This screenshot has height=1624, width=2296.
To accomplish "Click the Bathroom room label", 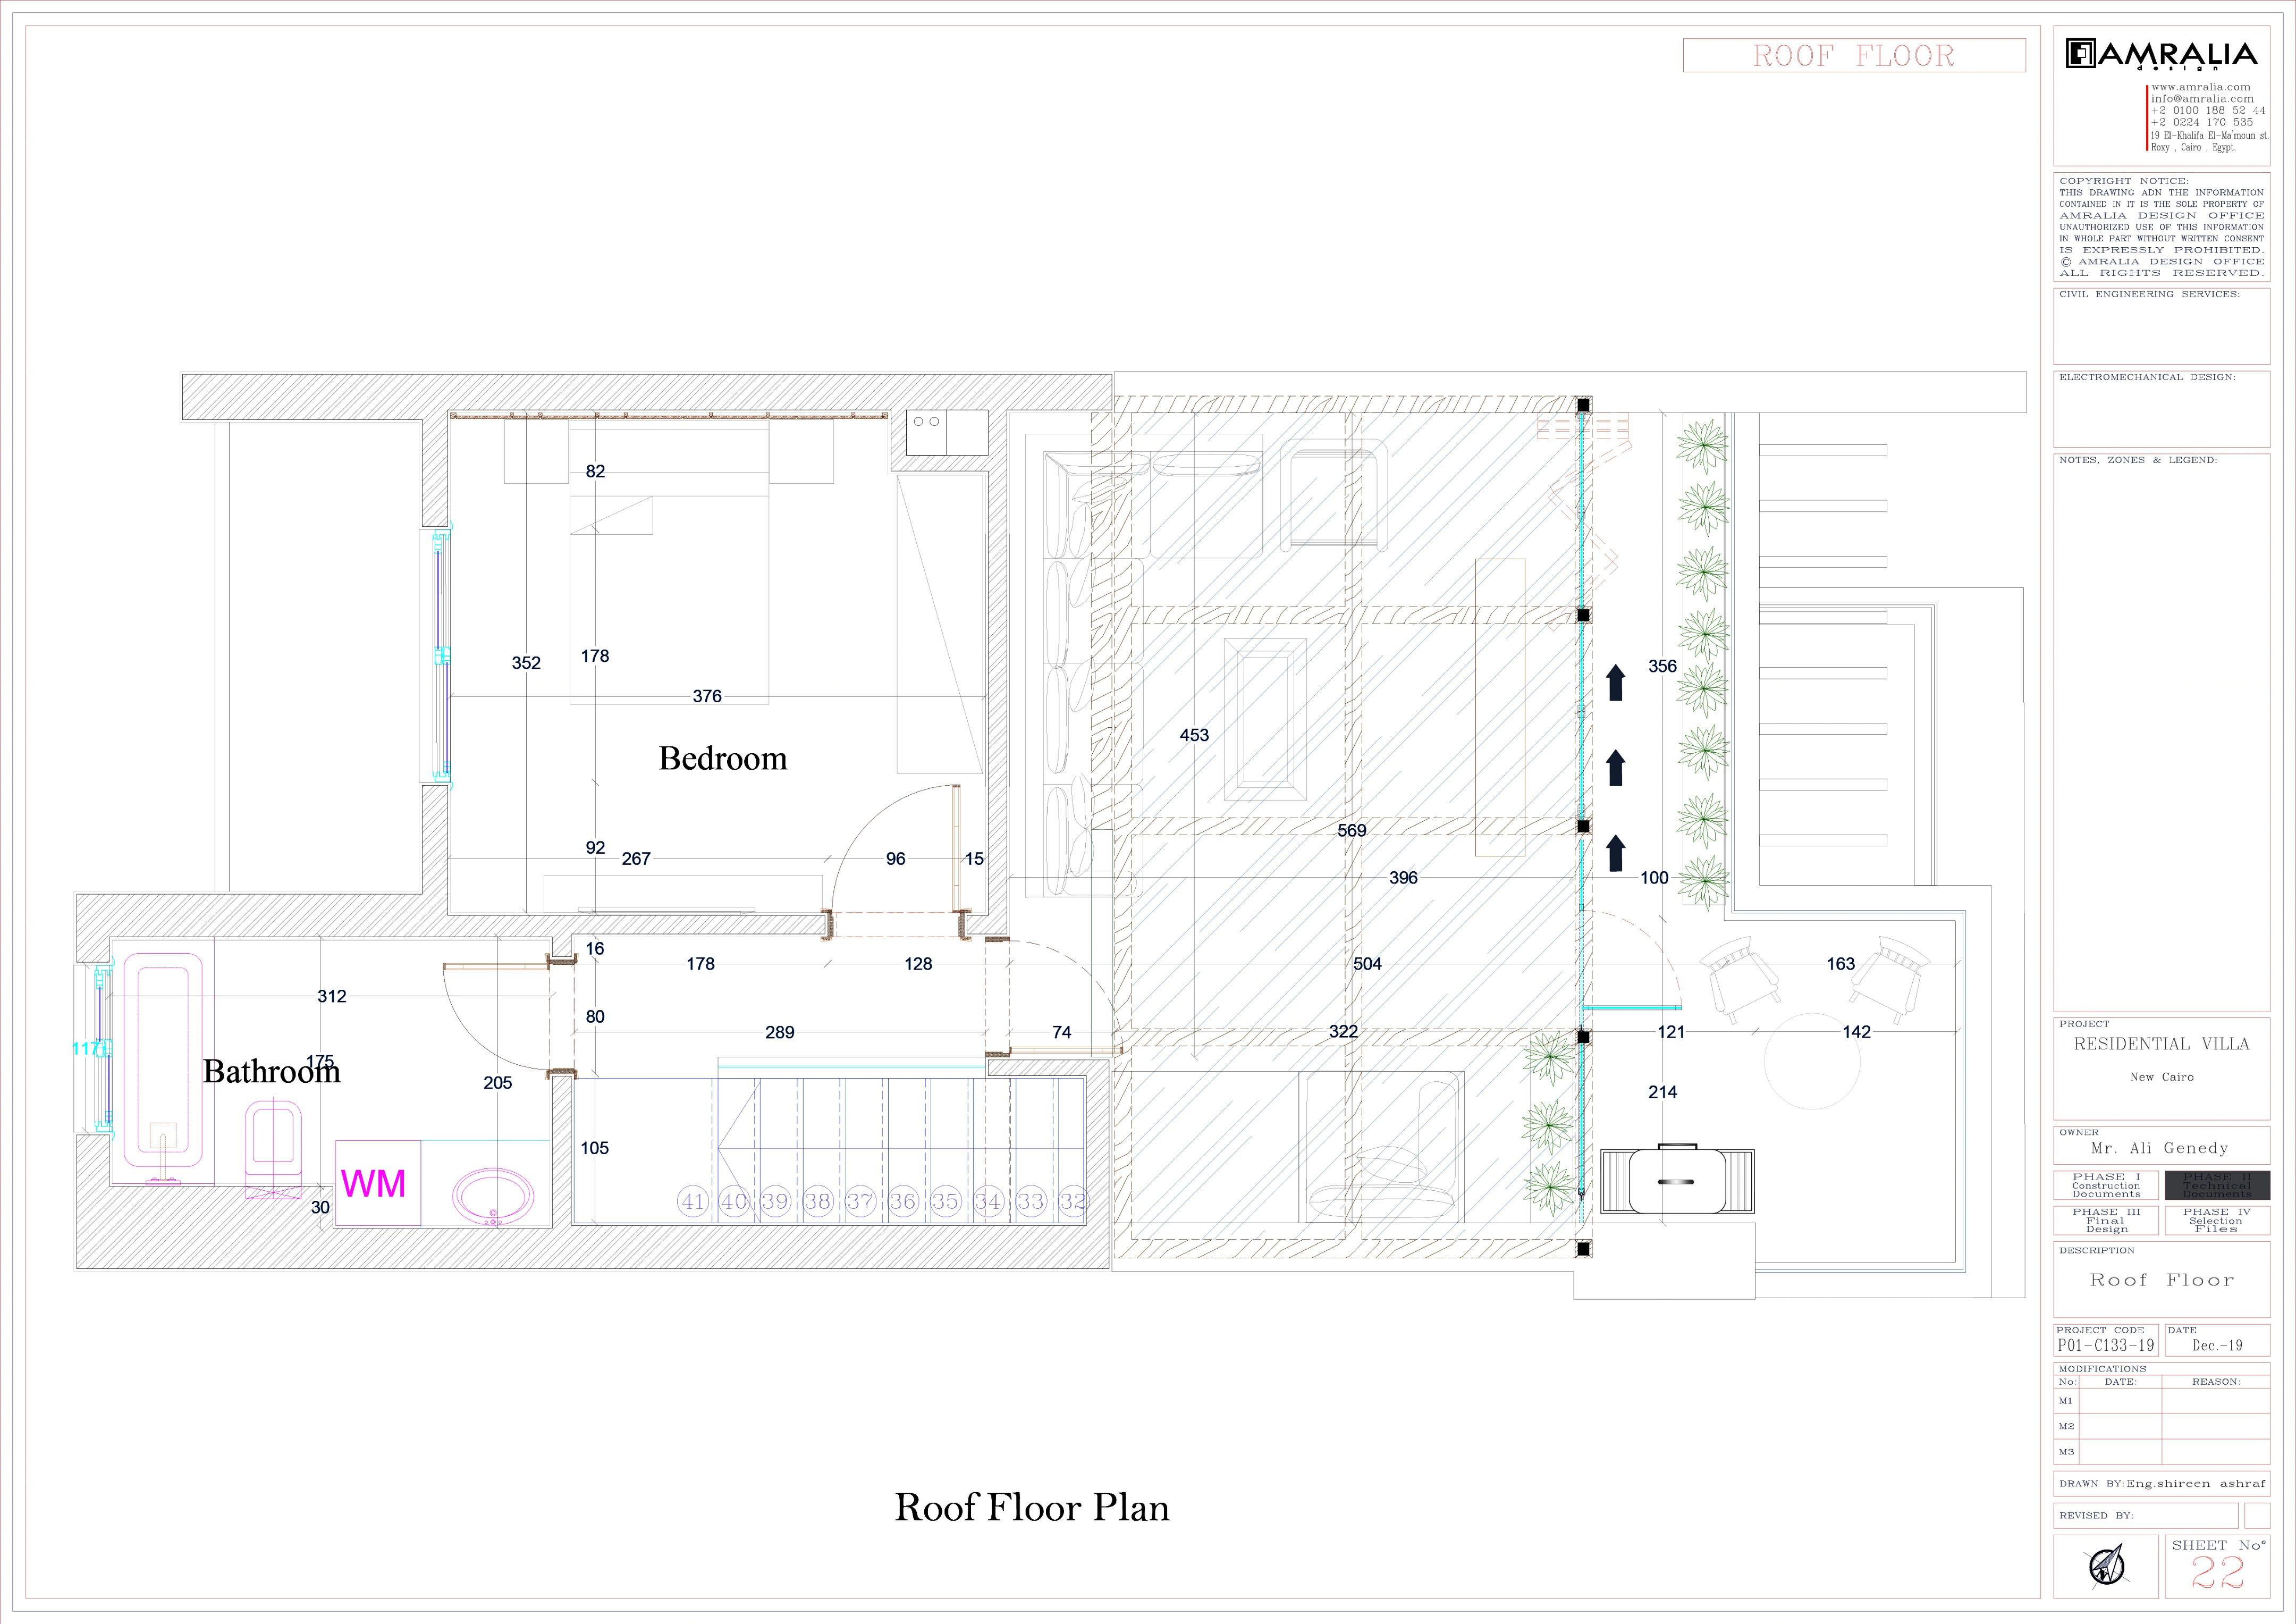I will click(x=272, y=1071).
